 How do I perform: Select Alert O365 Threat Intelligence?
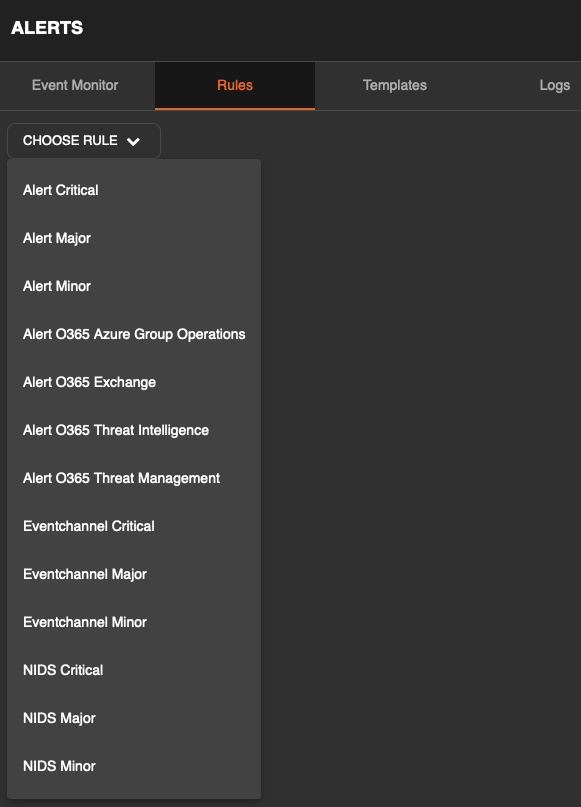[134, 430]
